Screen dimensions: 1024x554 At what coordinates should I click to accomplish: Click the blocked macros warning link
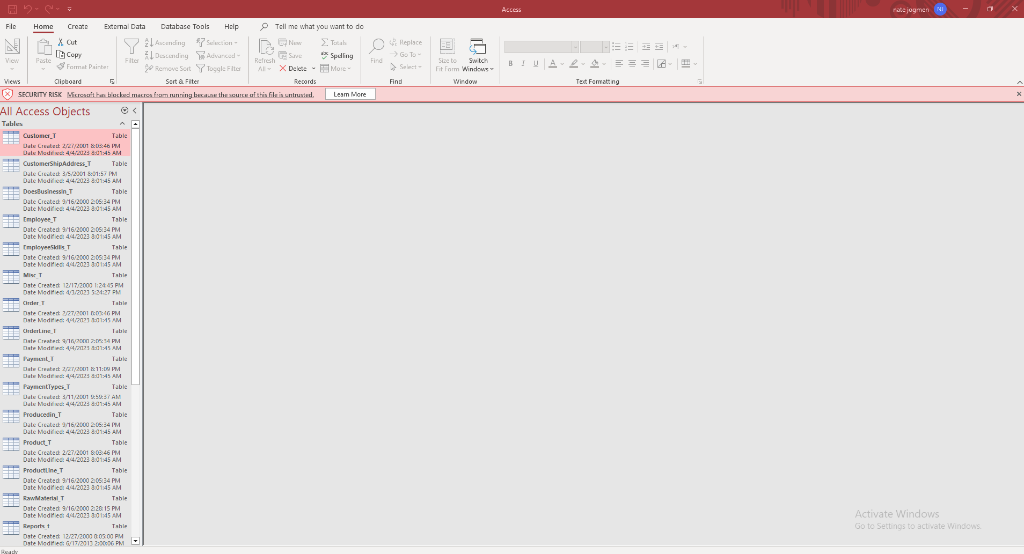click(x=190, y=95)
